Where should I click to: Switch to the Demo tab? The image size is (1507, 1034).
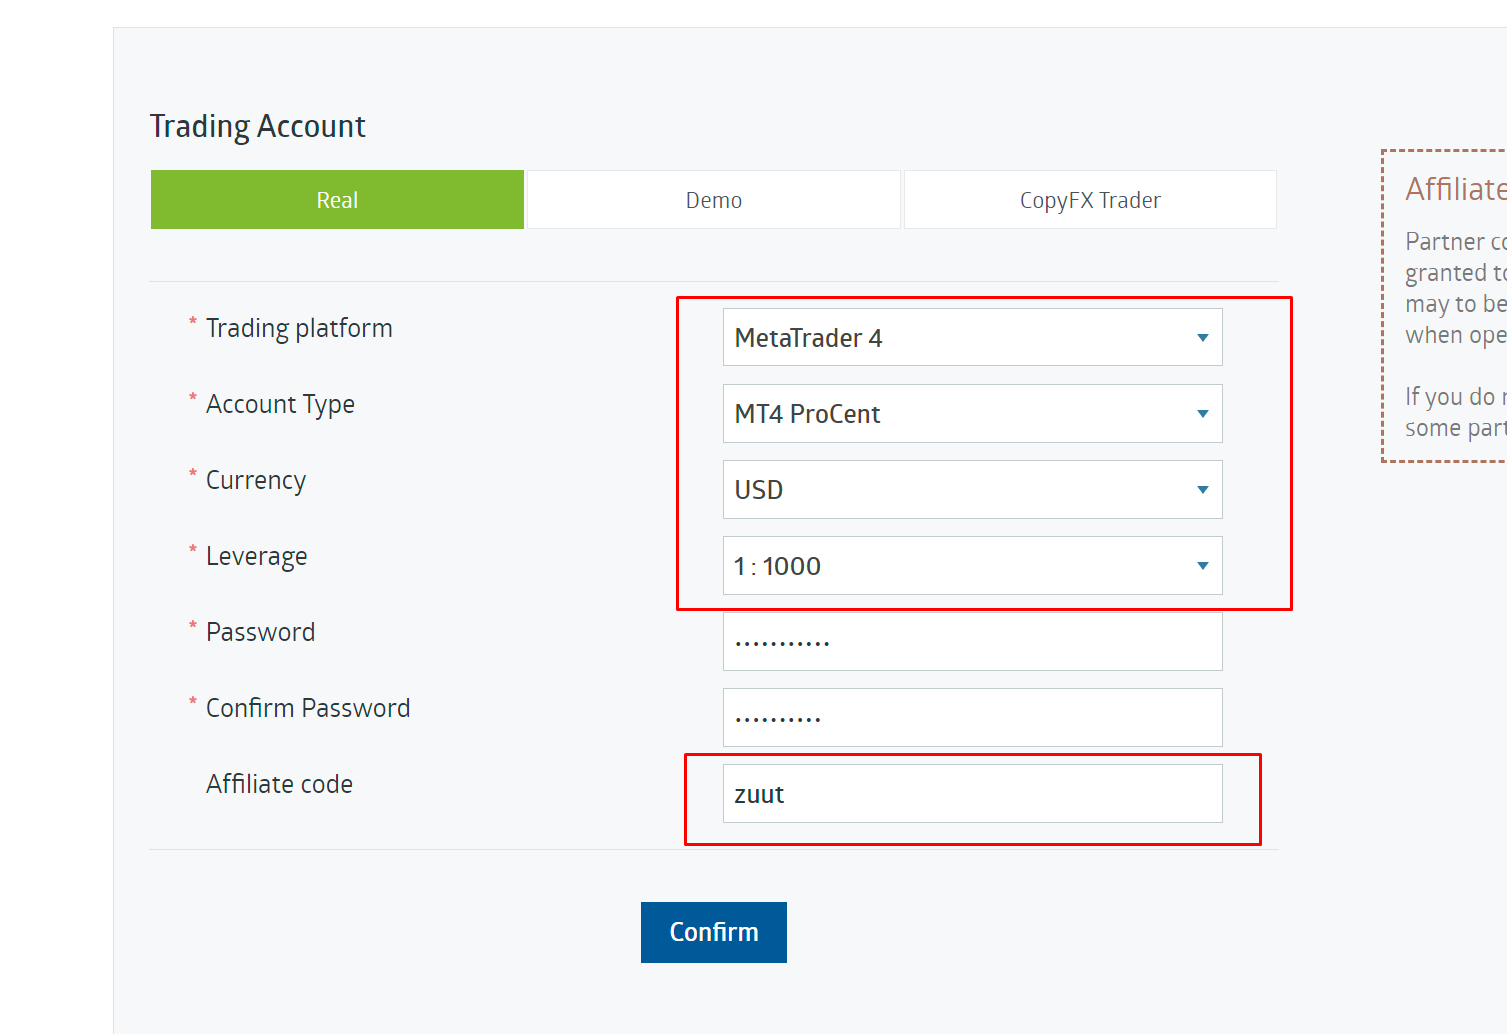pyautogui.click(x=713, y=200)
